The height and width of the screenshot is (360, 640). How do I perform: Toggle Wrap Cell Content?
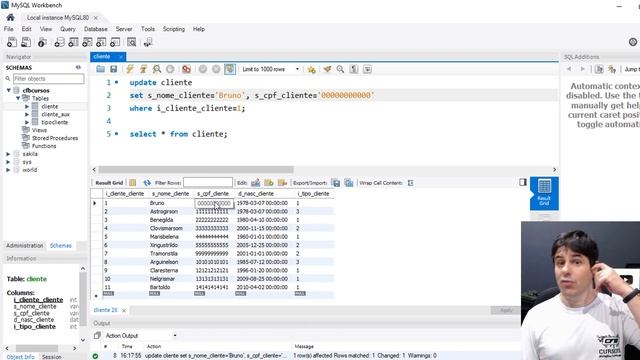point(411,183)
